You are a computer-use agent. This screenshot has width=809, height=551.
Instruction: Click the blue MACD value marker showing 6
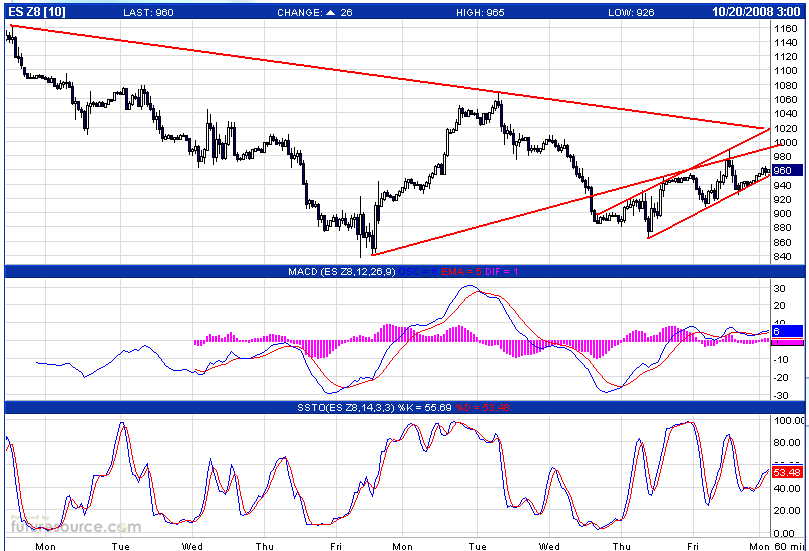click(787, 331)
